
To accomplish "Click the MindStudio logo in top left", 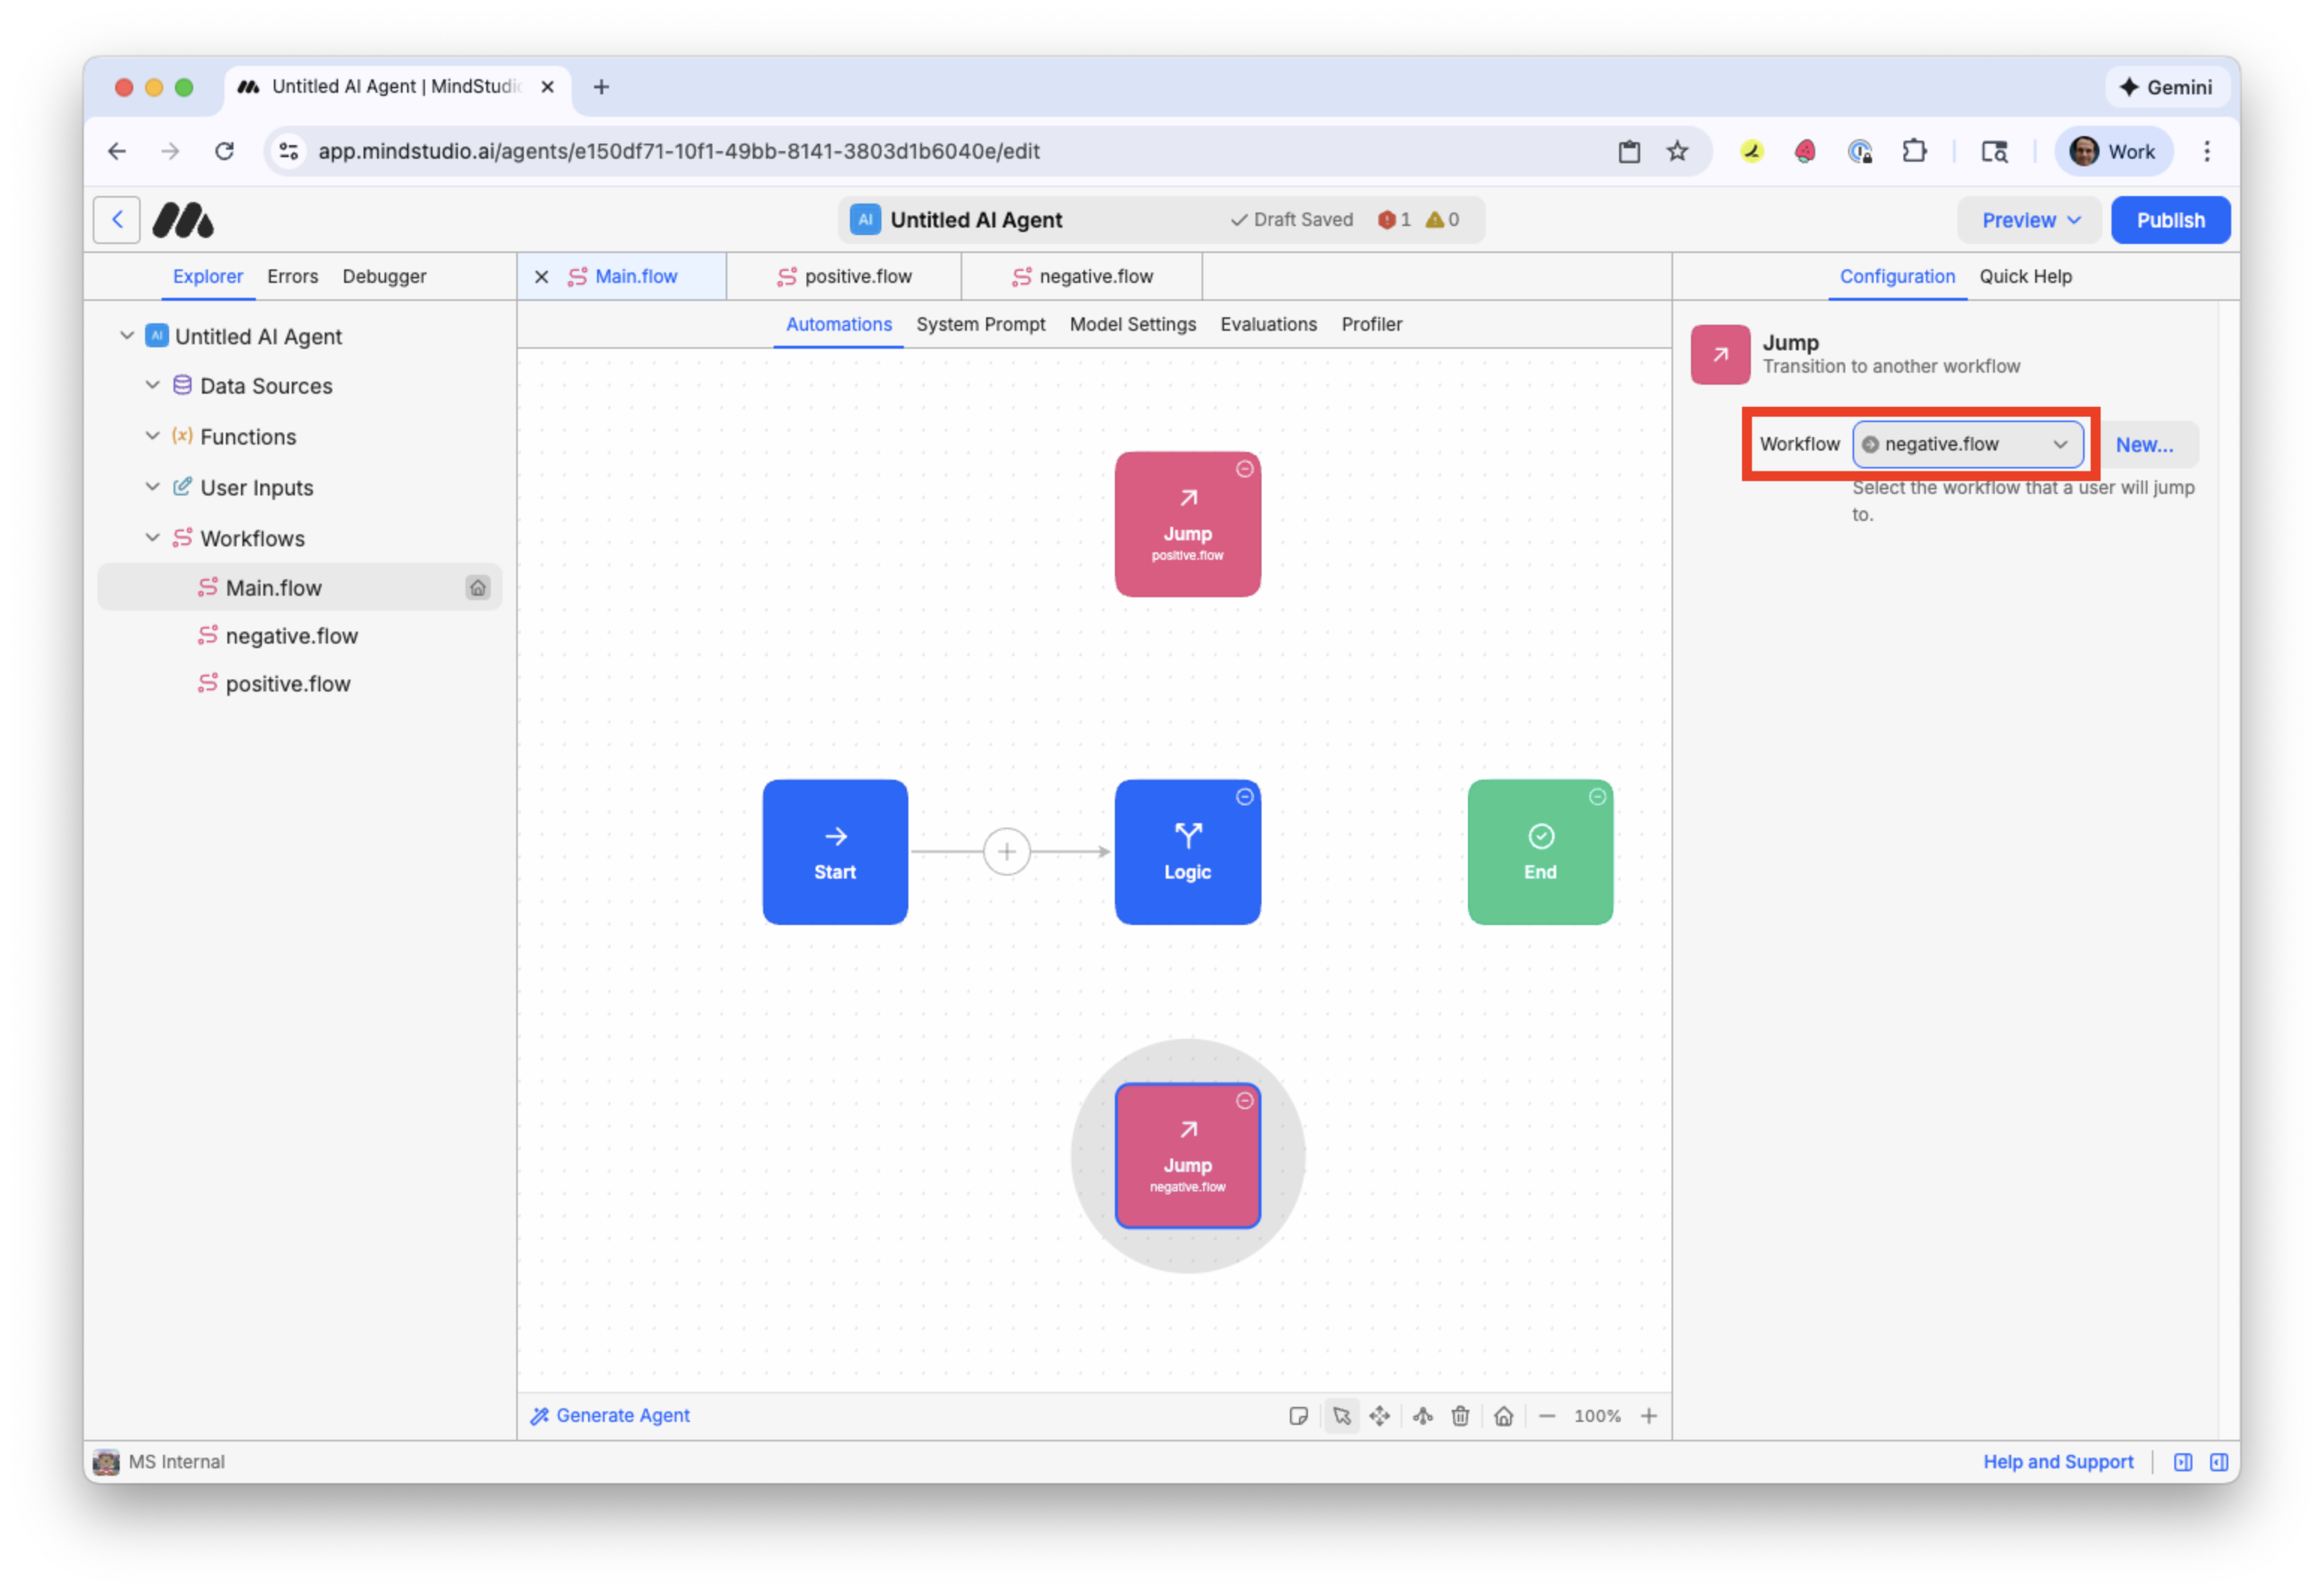I will coord(184,219).
